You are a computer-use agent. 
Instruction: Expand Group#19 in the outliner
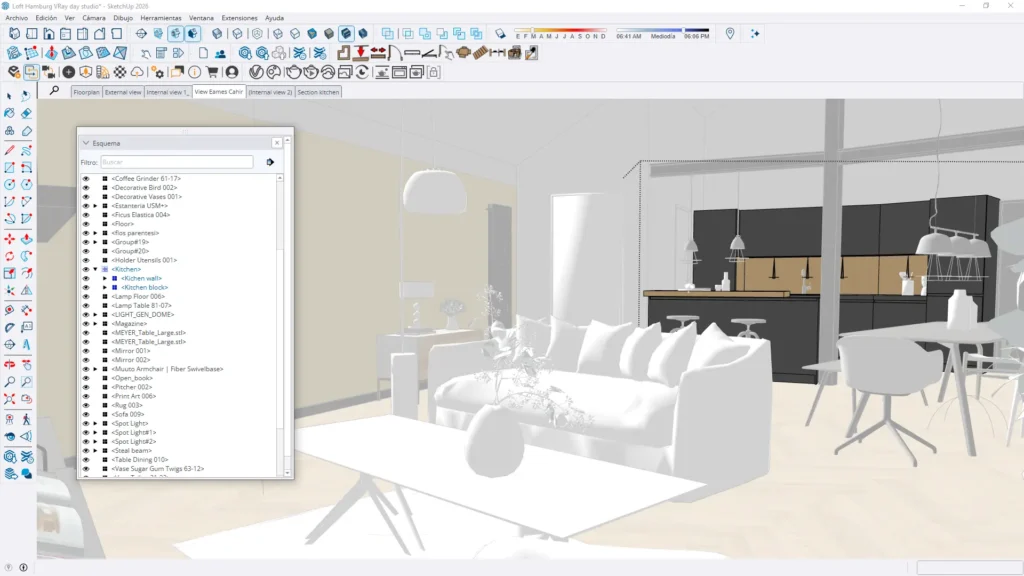click(x=95, y=242)
